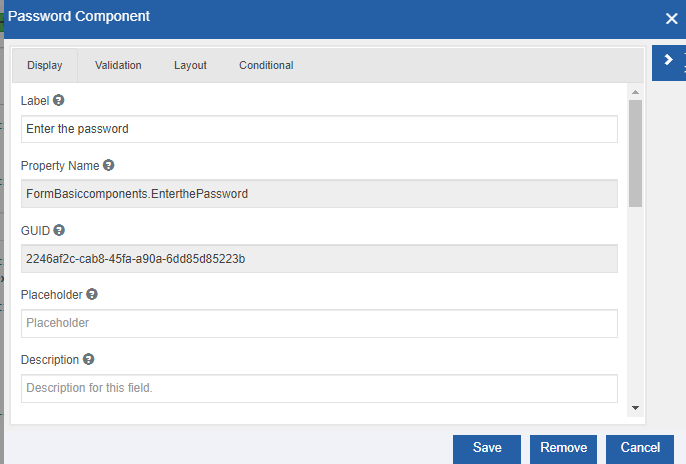This screenshot has width=686, height=464.
Task: Focus the Description input field
Action: click(319, 388)
